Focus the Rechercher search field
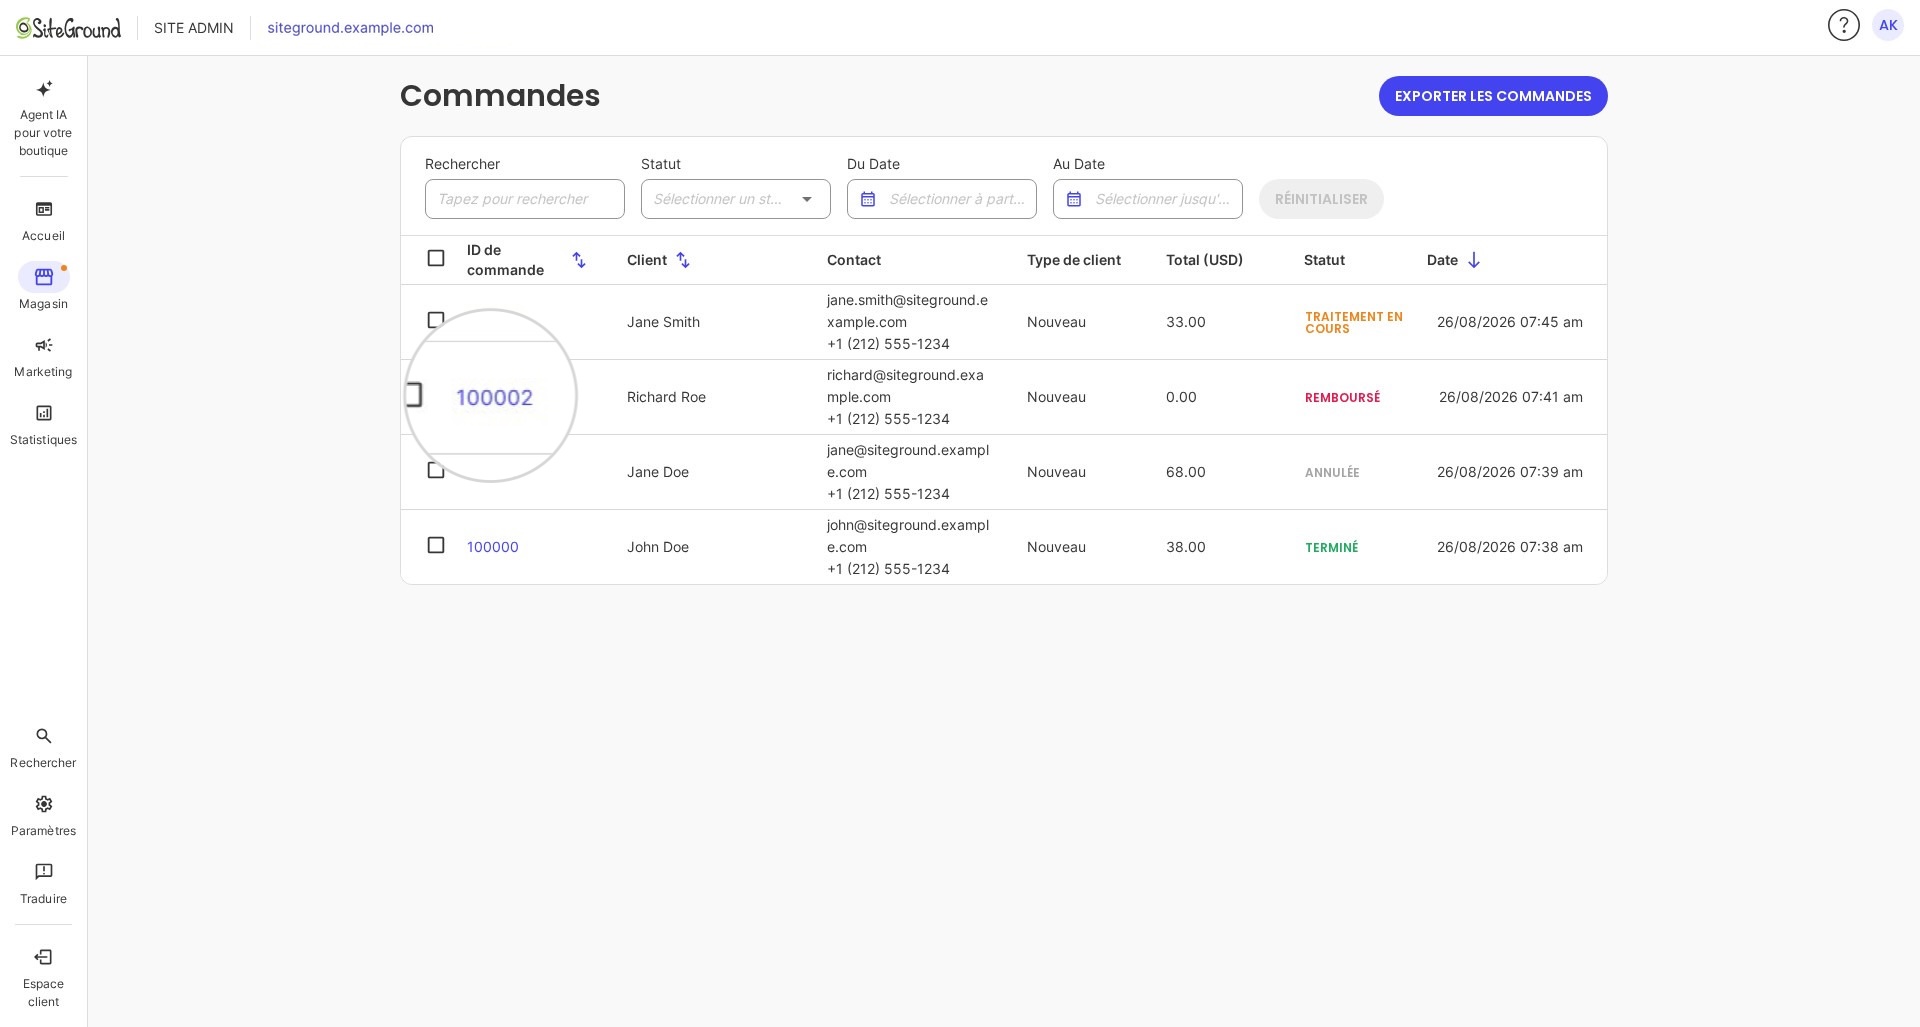The height and width of the screenshot is (1027, 1920). tap(525, 199)
